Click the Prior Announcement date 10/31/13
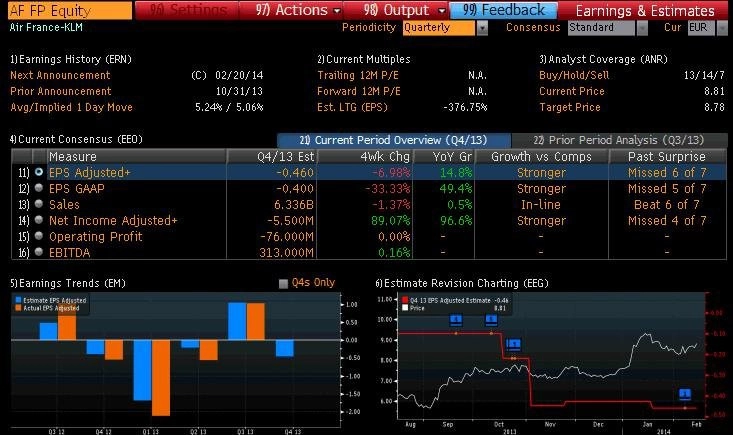 (x=239, y=91)
